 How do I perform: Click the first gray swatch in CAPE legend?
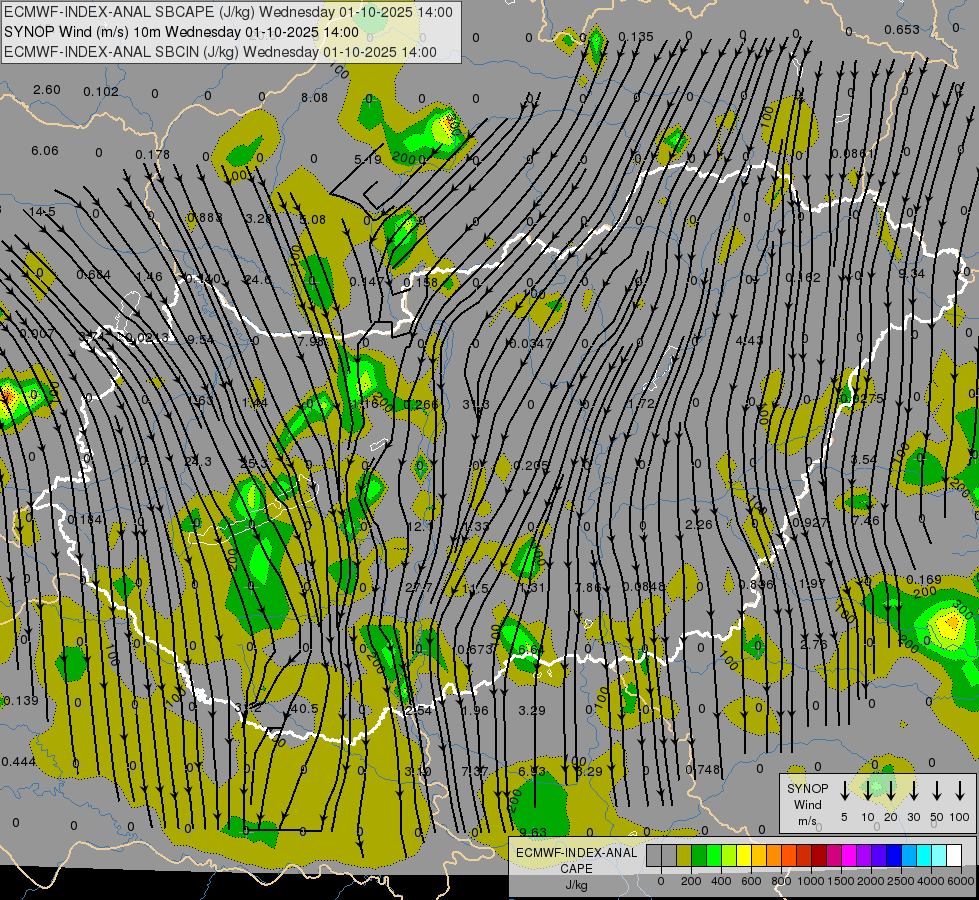click(x=654, y=856)
